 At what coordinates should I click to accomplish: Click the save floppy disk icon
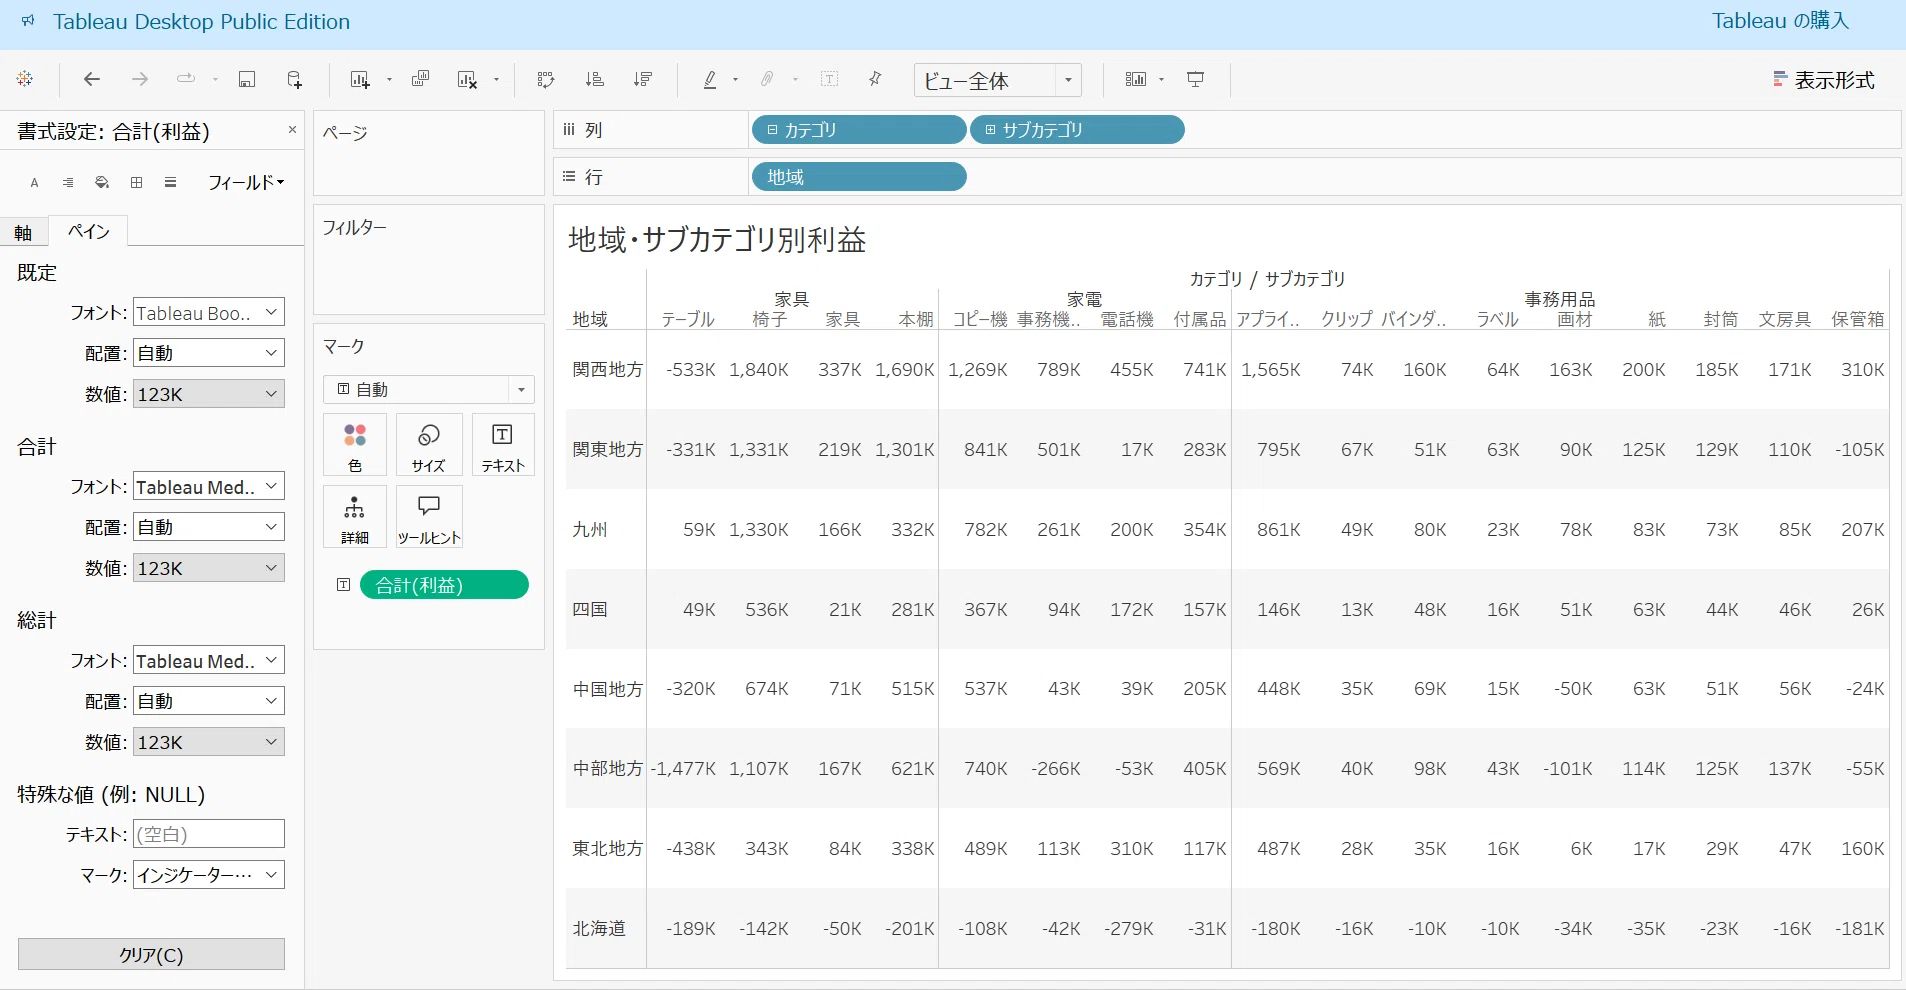[247, 79]
